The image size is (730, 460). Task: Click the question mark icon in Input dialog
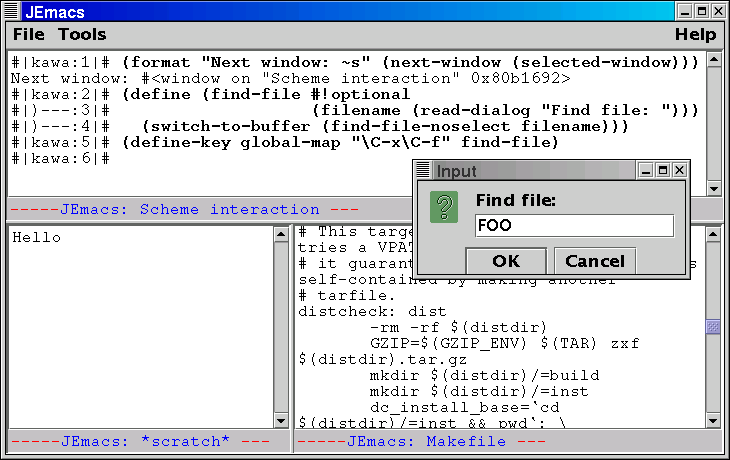(444, 207)
